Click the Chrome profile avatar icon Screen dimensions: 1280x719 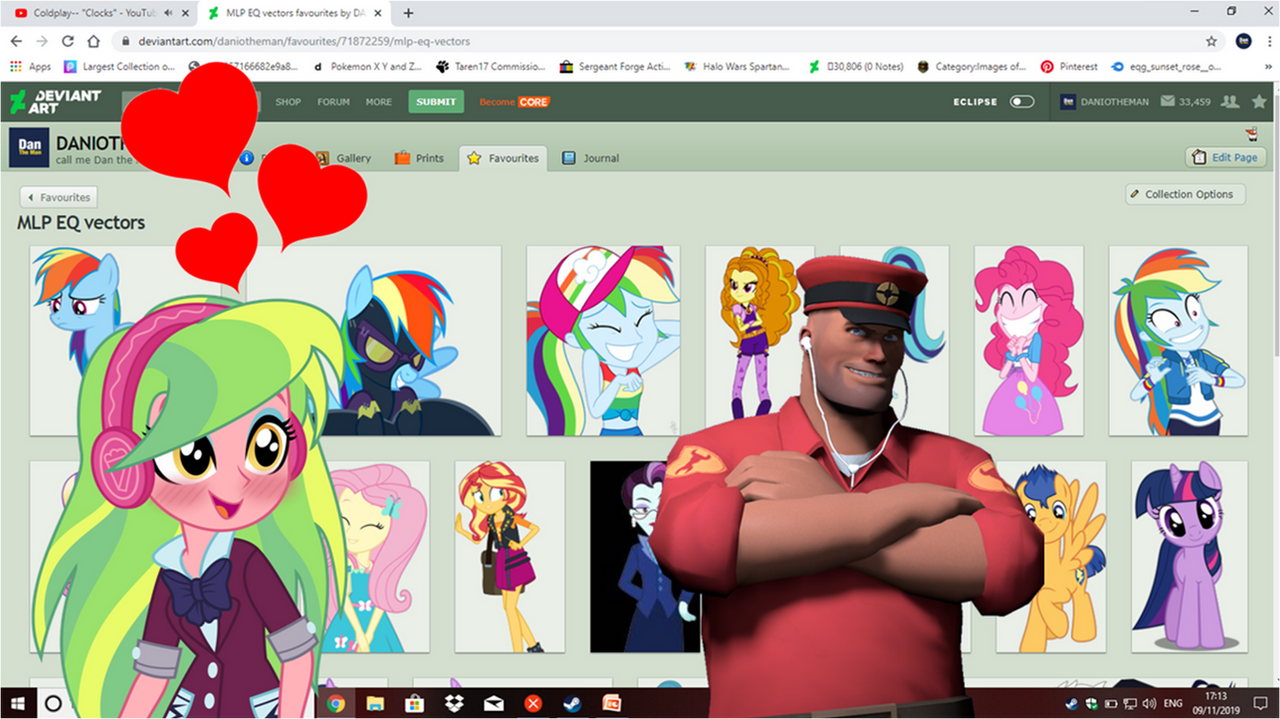pos(1244,41)
